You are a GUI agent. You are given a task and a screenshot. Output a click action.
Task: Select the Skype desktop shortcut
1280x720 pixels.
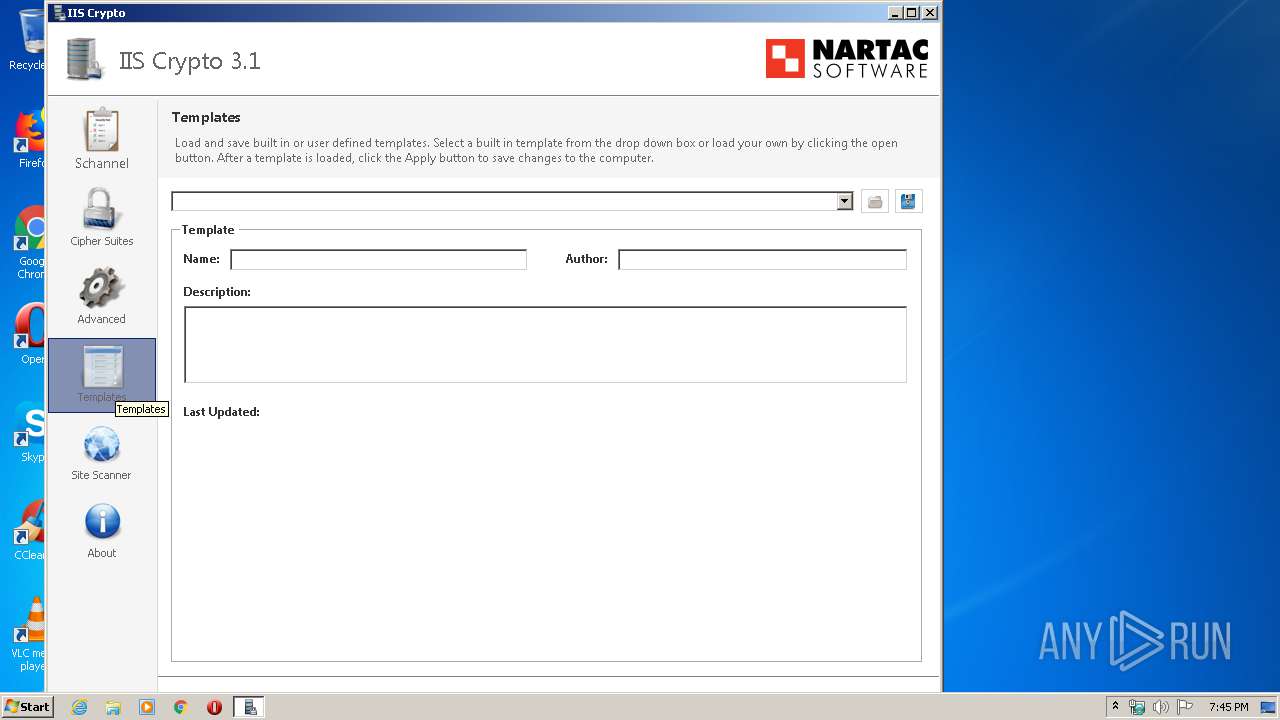coord(30,432)
